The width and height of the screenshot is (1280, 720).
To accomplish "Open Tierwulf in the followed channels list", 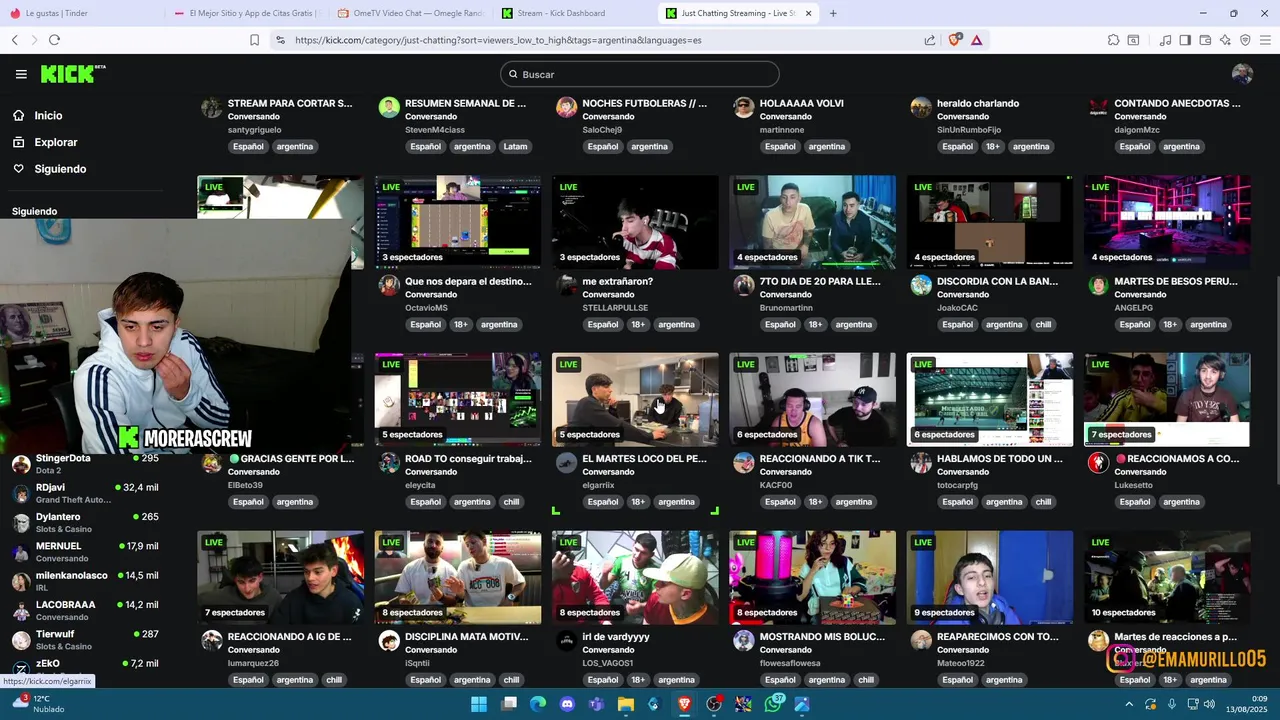I will [85, 640].
